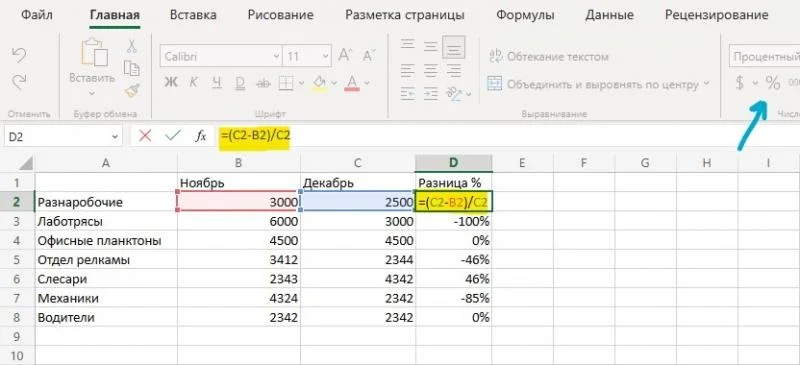
Task: Apply the red font color A
Action: [x=352, y=83]
